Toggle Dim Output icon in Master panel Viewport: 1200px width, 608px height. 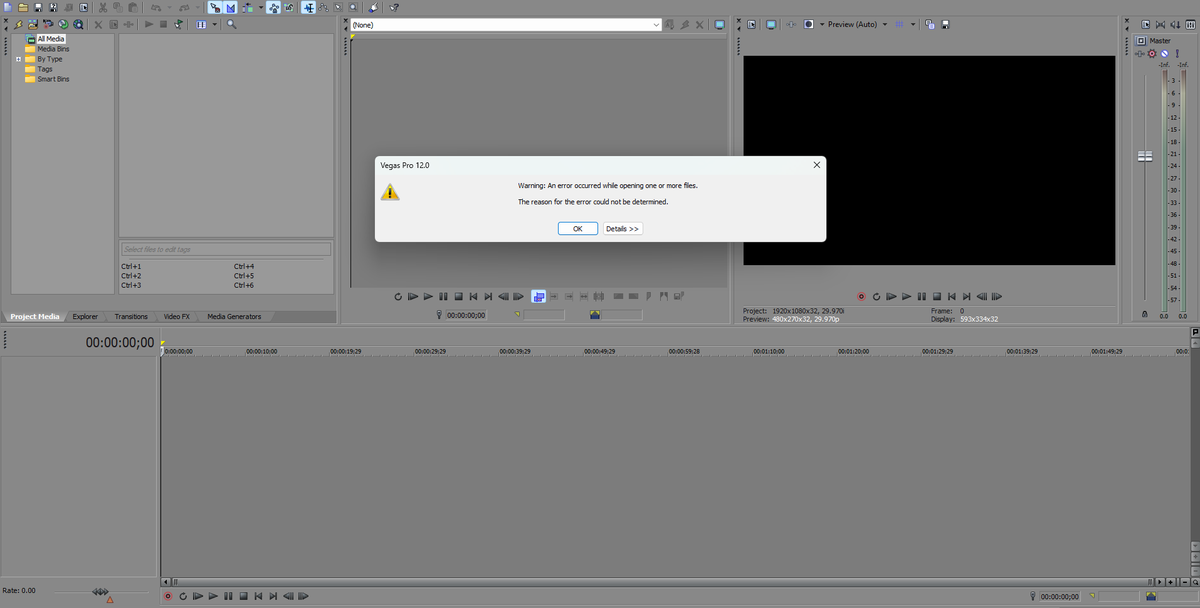click(x=1174, y=24)
